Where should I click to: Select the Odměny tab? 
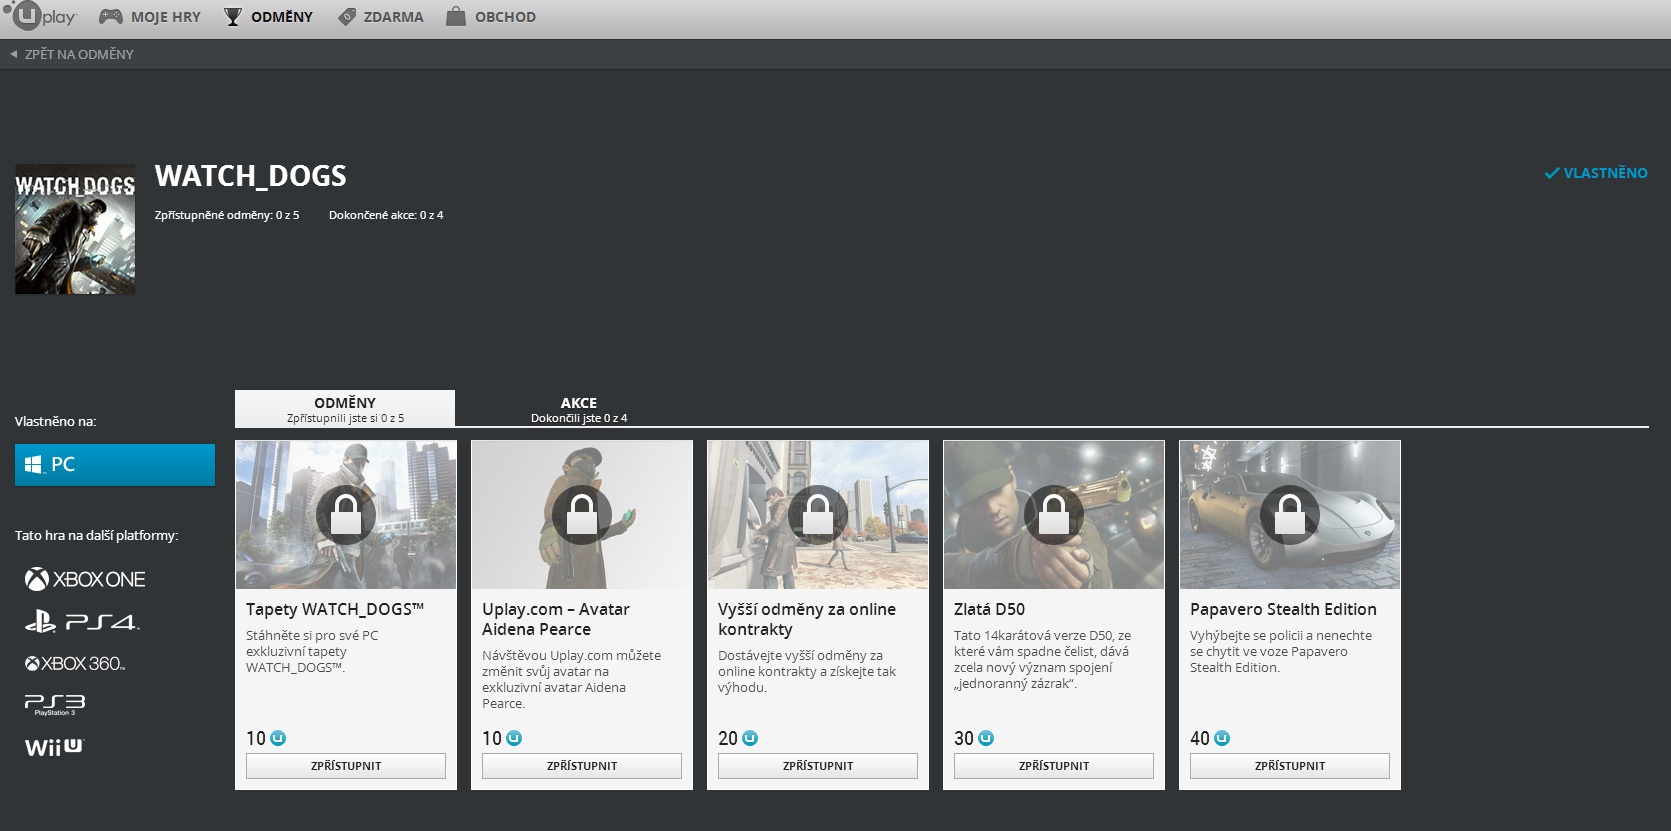tap(345, 408)
